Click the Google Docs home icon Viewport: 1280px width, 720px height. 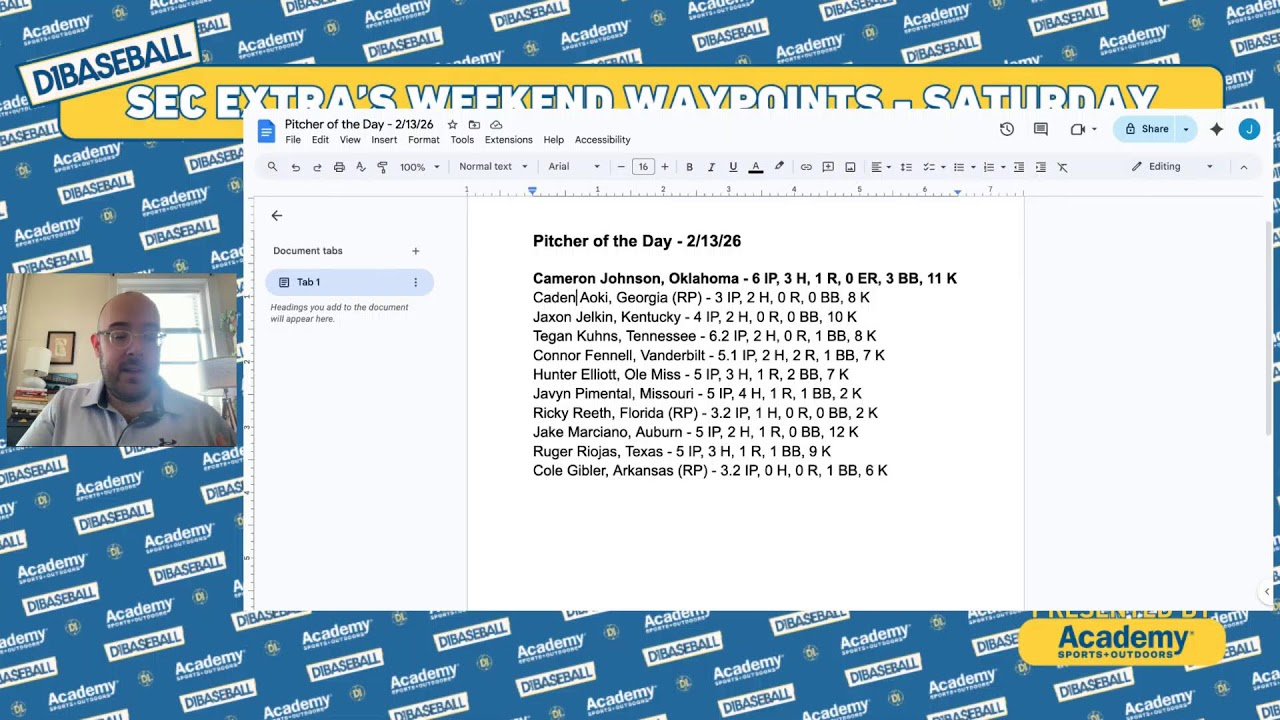pos(266,131)
